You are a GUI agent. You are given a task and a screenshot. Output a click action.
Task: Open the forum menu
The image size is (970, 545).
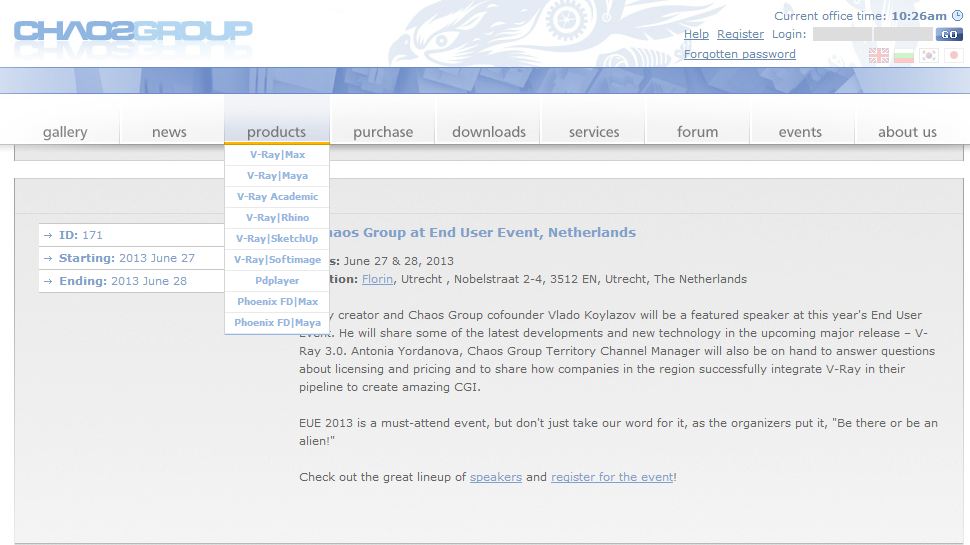coord(697,132)
